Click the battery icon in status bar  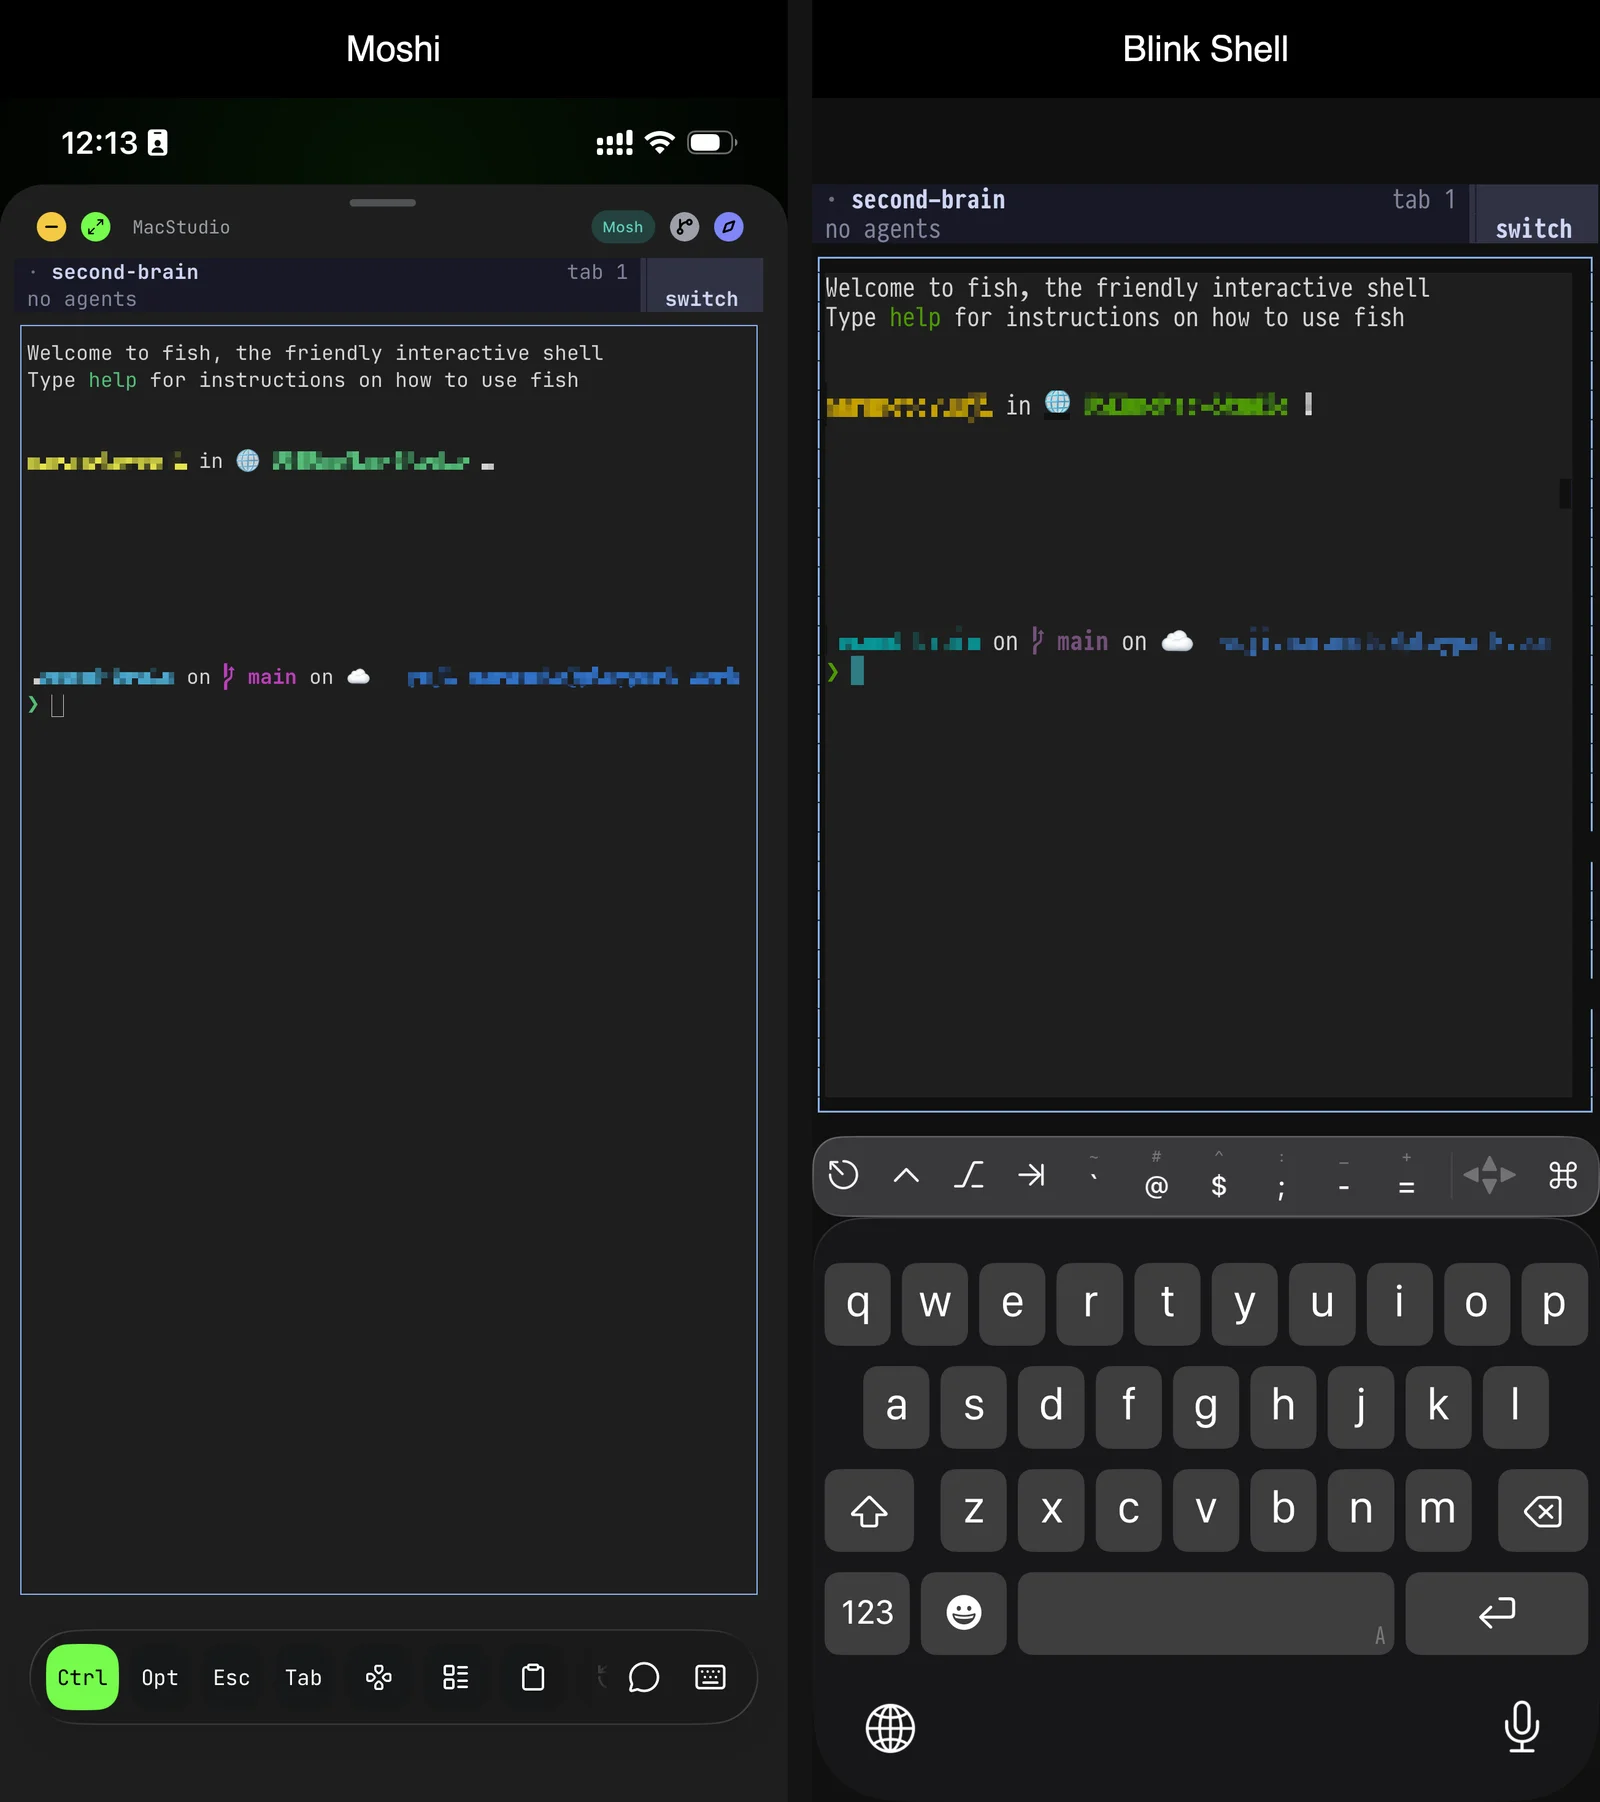point(712,142)
